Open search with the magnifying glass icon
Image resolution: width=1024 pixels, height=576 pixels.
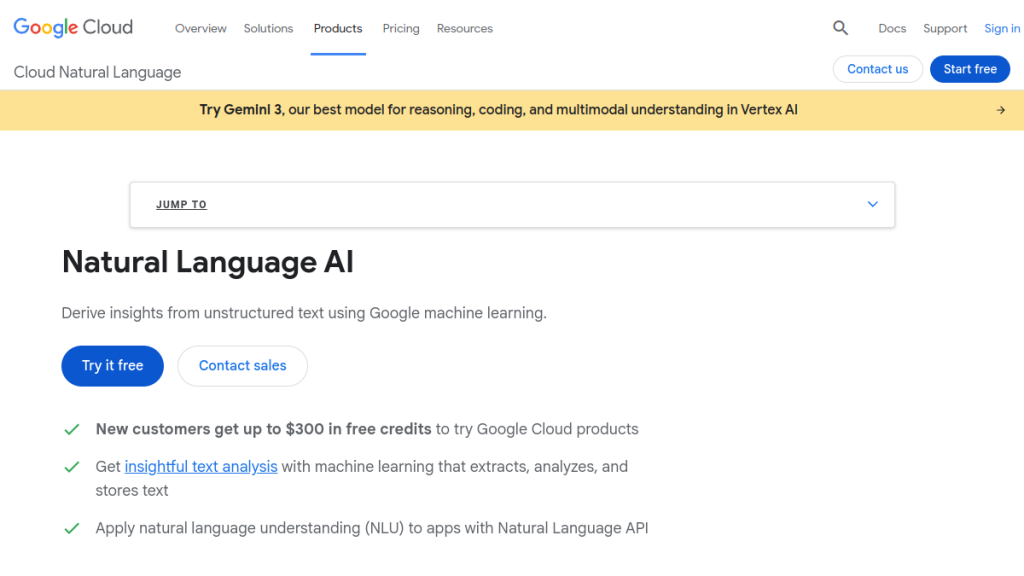(x=840, y=28)
